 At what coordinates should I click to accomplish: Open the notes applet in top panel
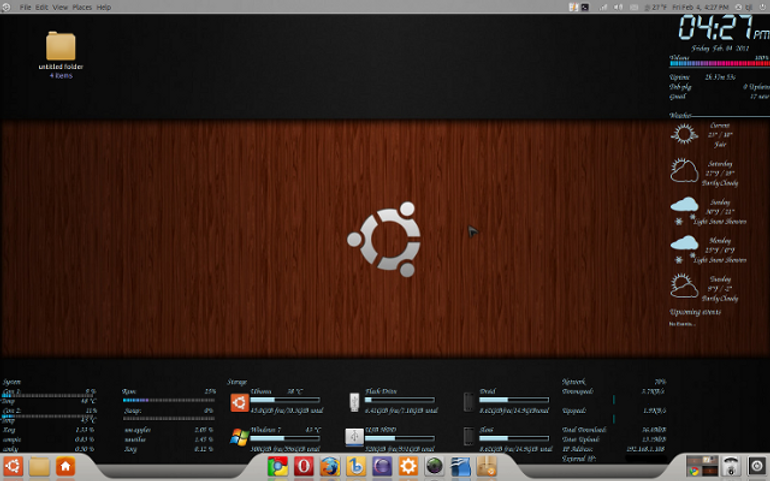tap(573, 7)
